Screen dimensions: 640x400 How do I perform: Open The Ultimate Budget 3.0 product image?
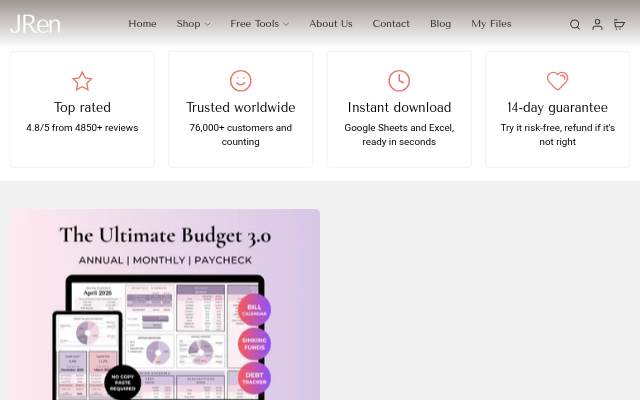coord(165,304)
